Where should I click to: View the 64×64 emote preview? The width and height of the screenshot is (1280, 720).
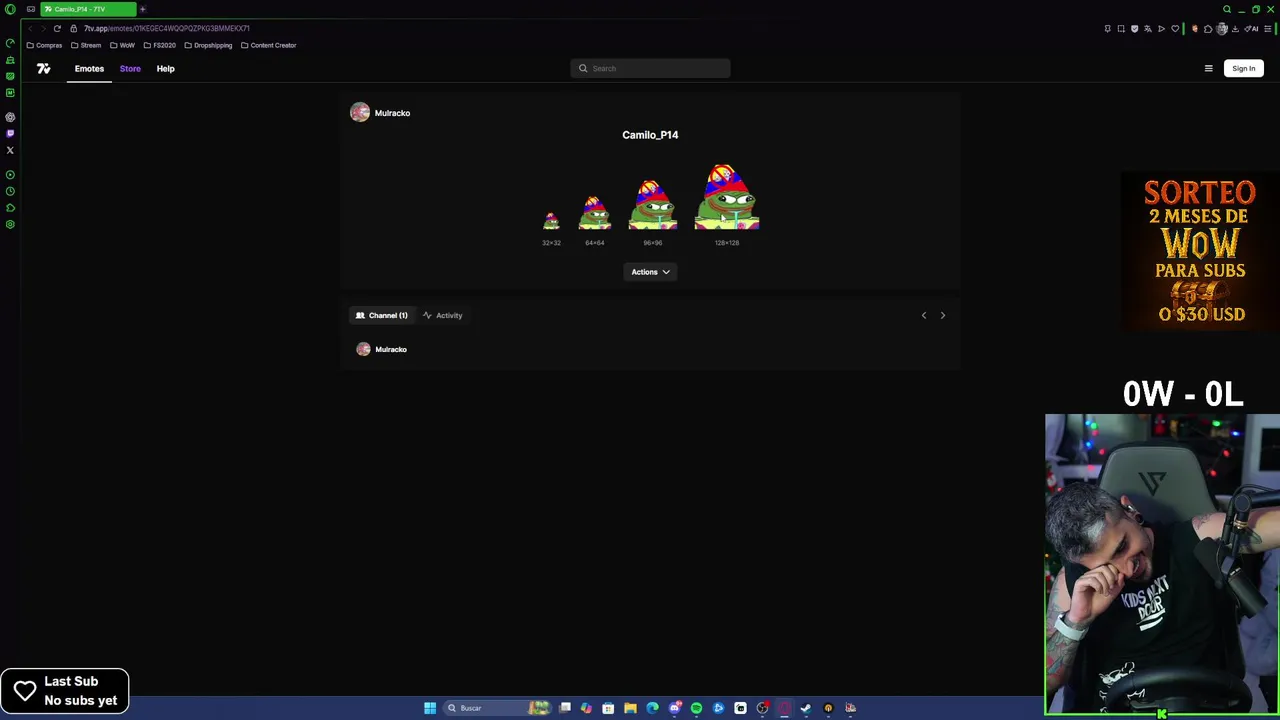[594, 213]
